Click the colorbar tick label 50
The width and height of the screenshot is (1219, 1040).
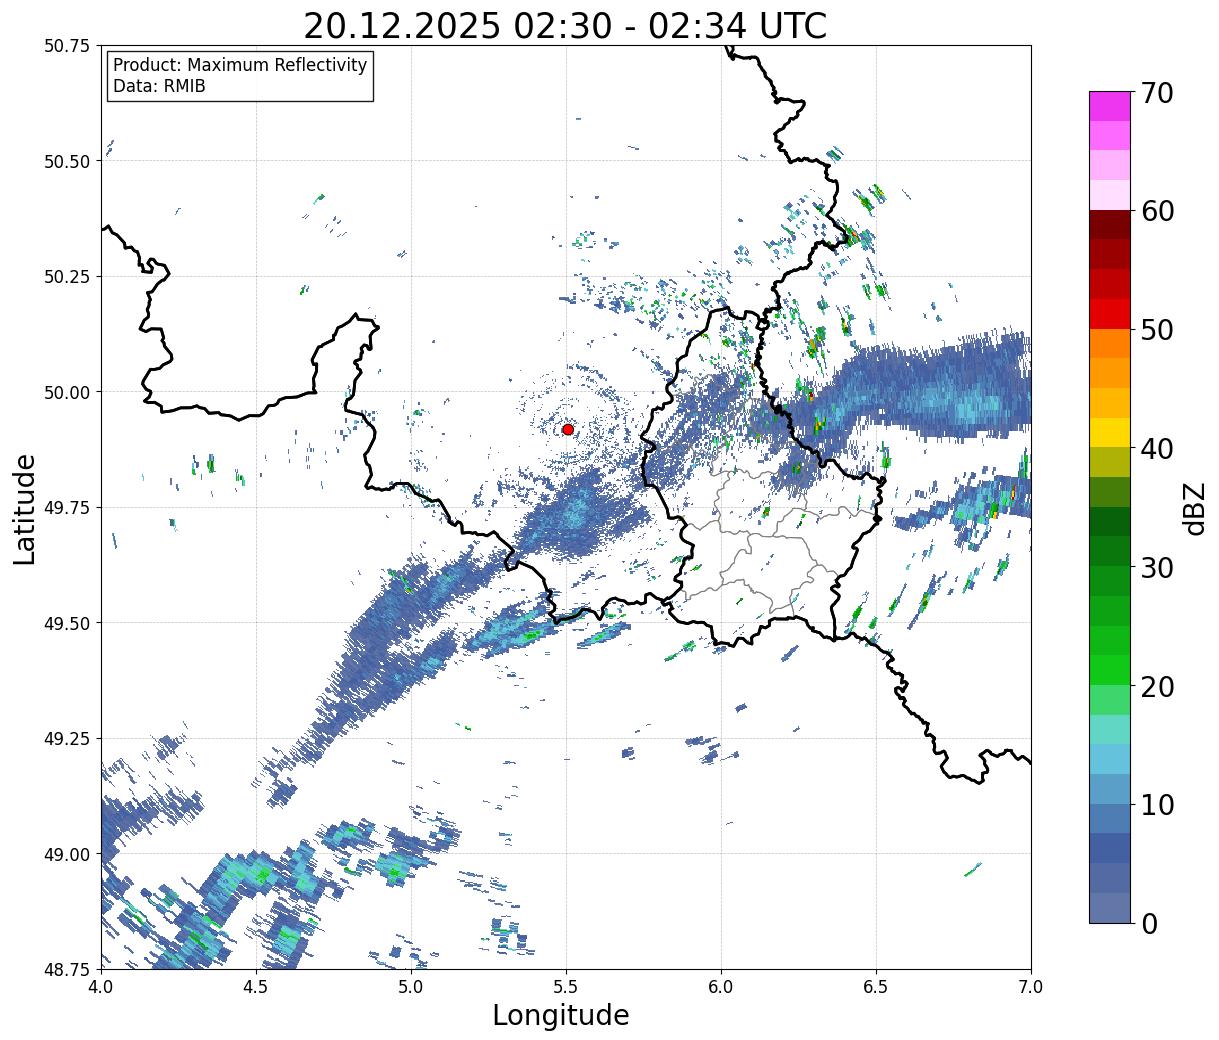coord(1157,330)
